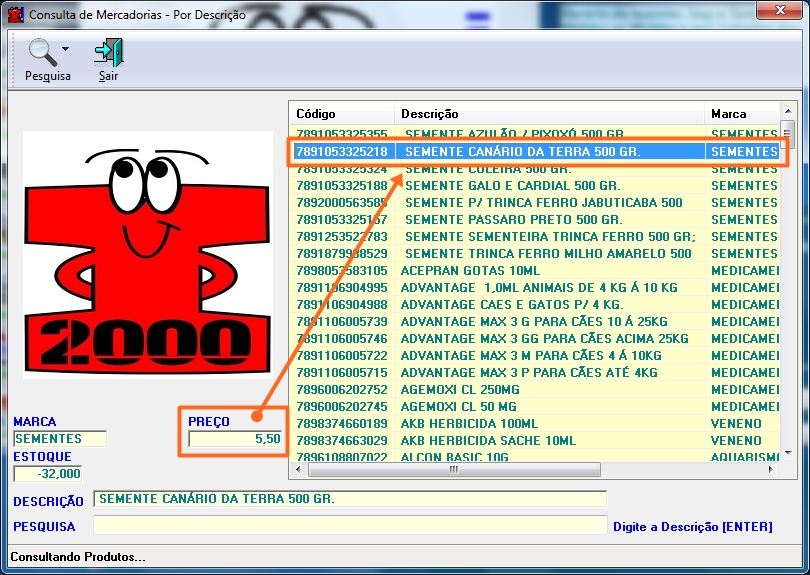The width and height of the screenshot is (810, 575).
Task: Select row SEMENTE CANÁRIO DA TERRA 500 GR.
Action: pyautogui.click(x=536, y=151)
